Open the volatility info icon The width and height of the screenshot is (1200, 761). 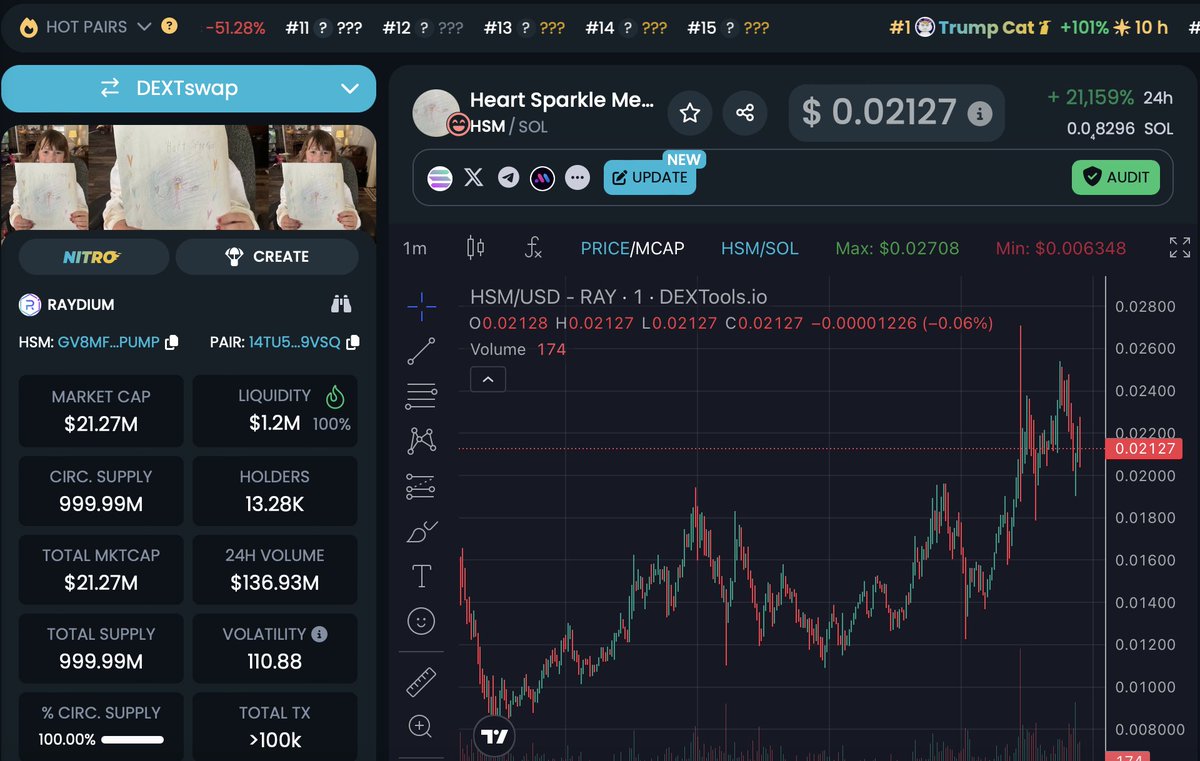pyautogui.click(x=319, y=634)
